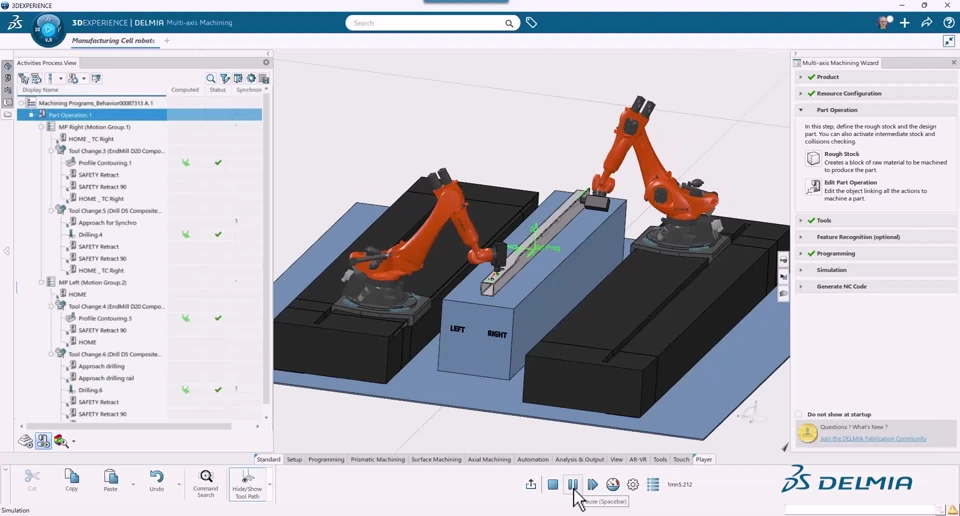Image resolution: width=960 pixels, height=516 pixels.
Task: Expand Generate NC Code section
Action: (800, 286)
